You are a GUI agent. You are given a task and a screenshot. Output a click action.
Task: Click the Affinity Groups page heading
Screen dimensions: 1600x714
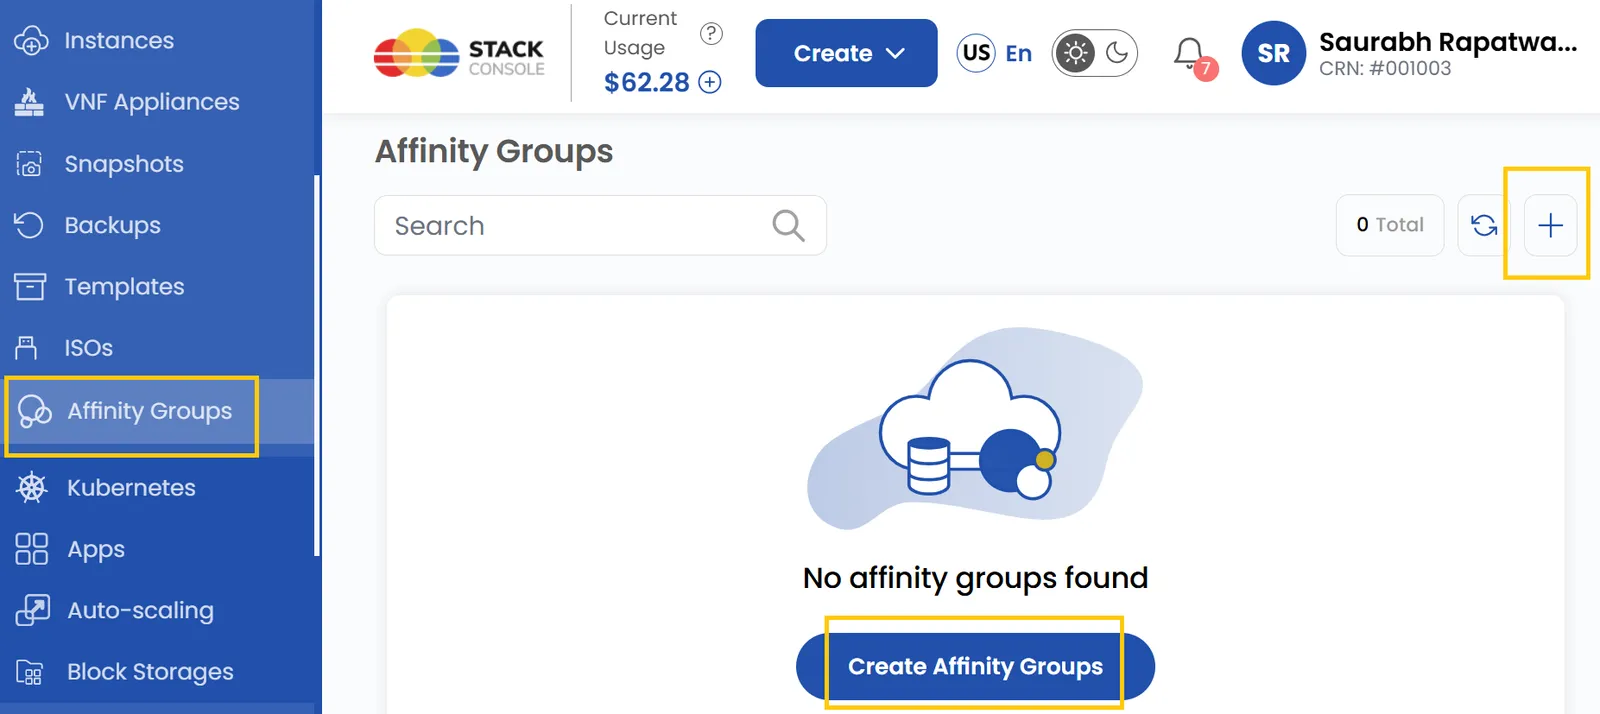(494, 151)
